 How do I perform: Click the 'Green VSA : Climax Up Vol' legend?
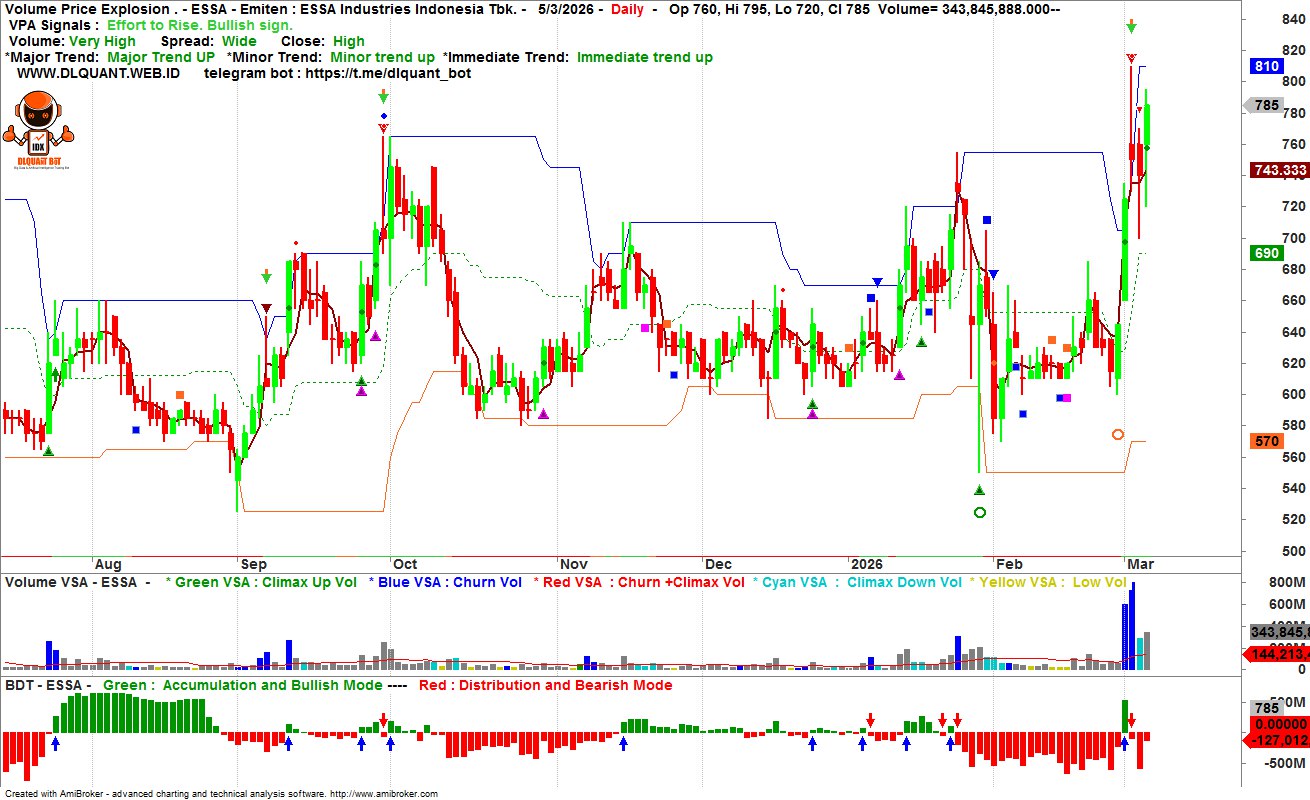click(266, 582)
